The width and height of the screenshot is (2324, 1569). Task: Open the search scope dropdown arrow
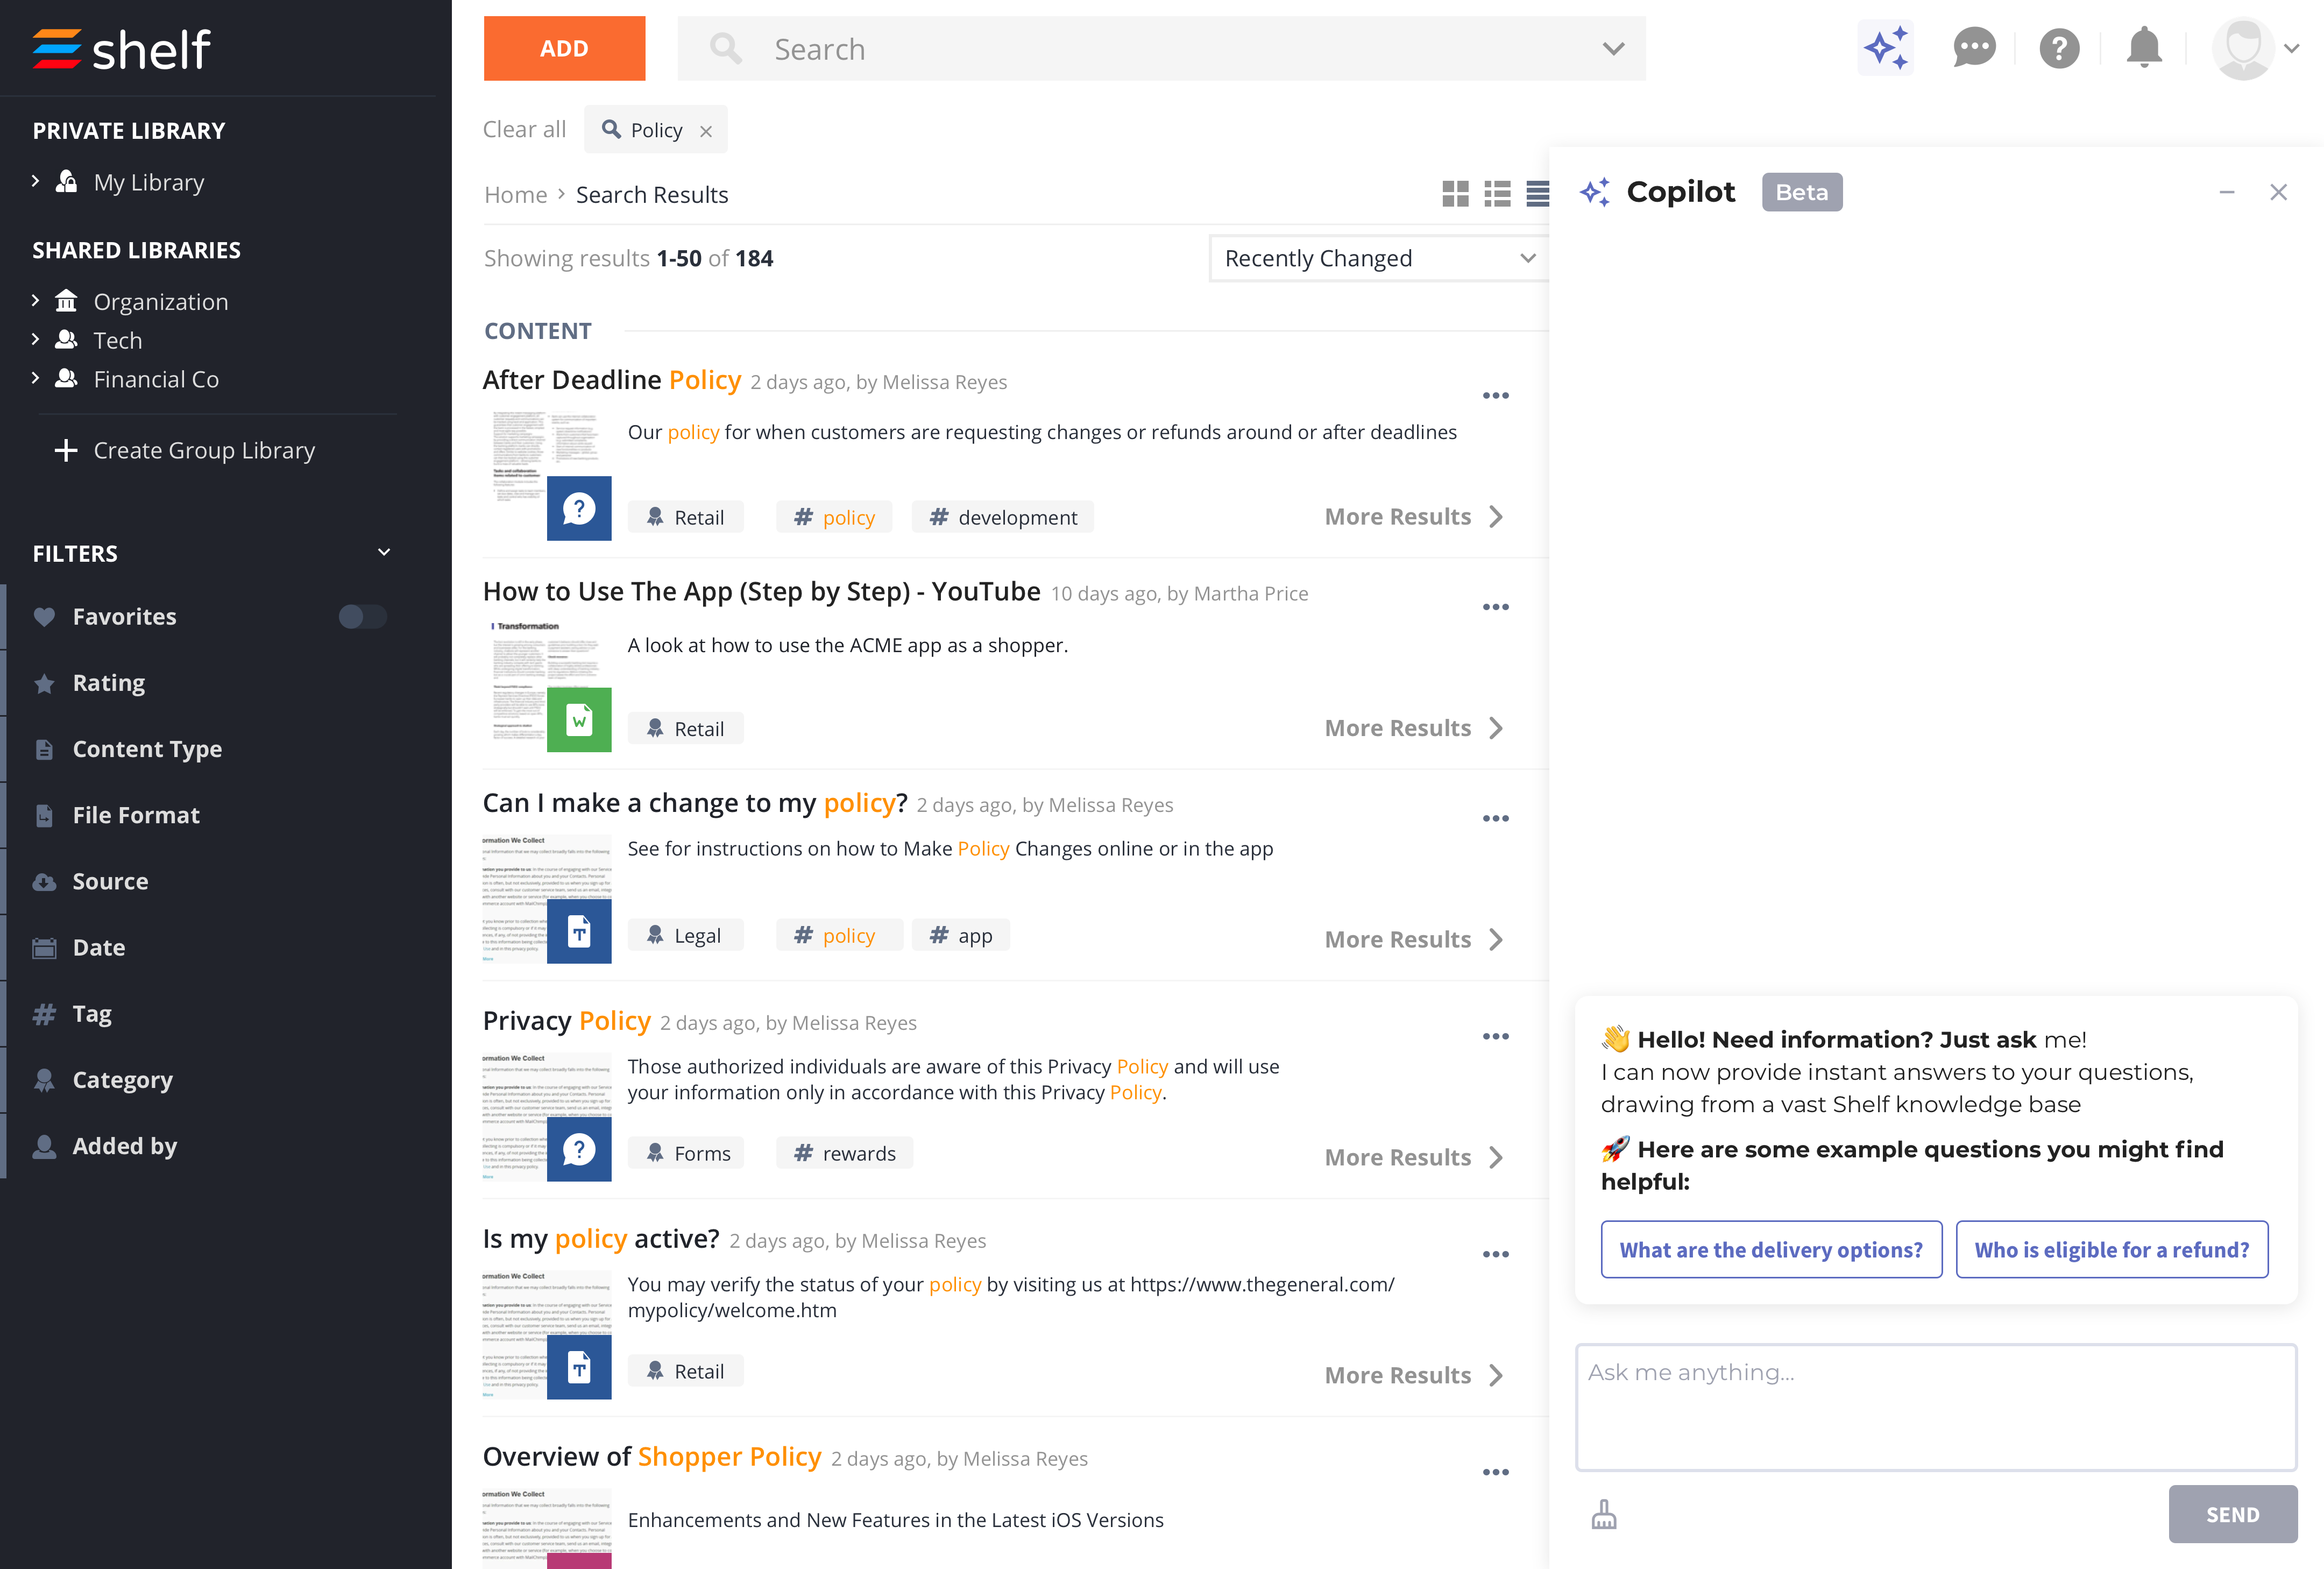point(1611,48)
